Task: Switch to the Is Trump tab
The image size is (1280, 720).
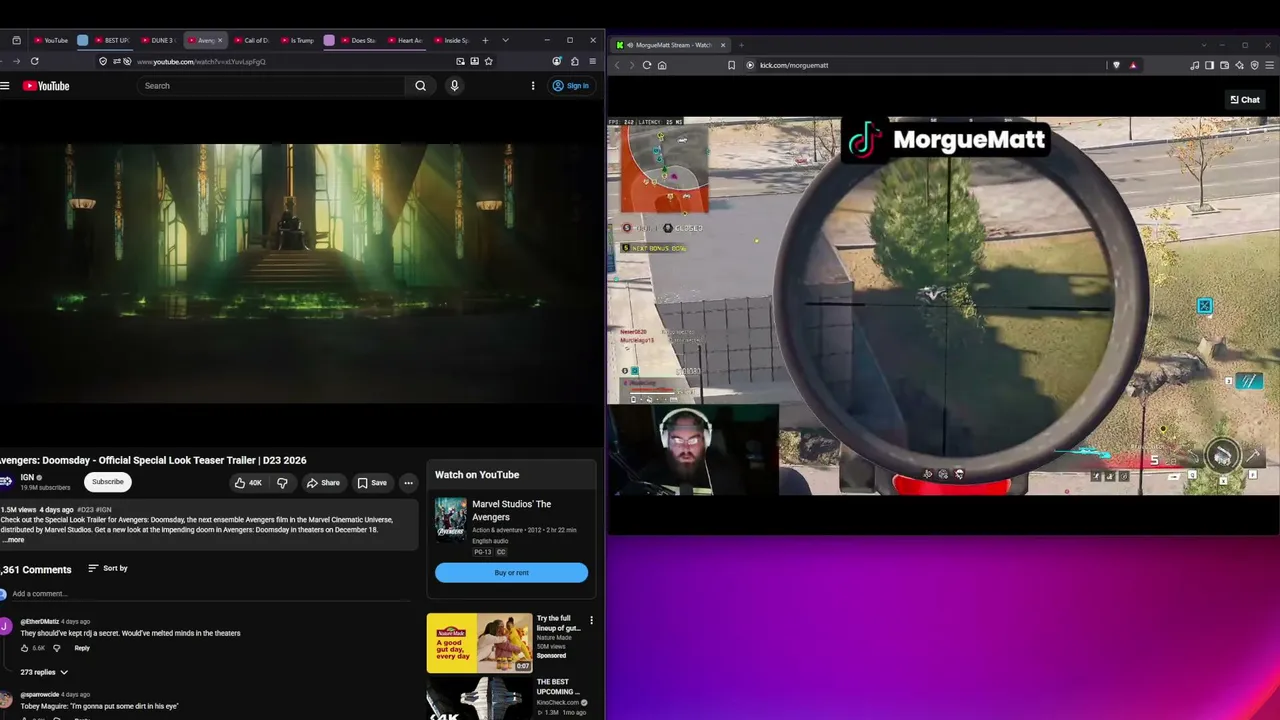Action: (x=299, y=40)
